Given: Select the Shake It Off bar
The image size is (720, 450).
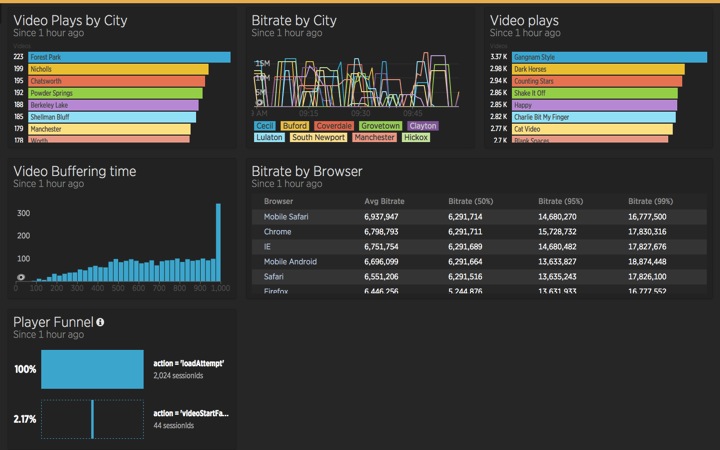Looking at the screenshot, I should (x=595, y=93).
